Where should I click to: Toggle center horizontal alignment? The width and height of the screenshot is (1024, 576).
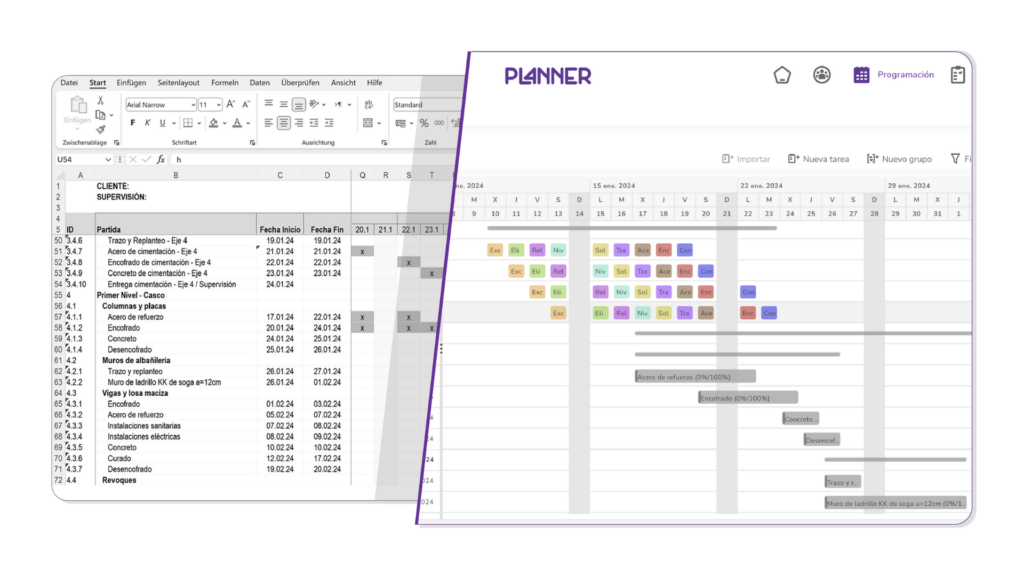tap(283, 123)
